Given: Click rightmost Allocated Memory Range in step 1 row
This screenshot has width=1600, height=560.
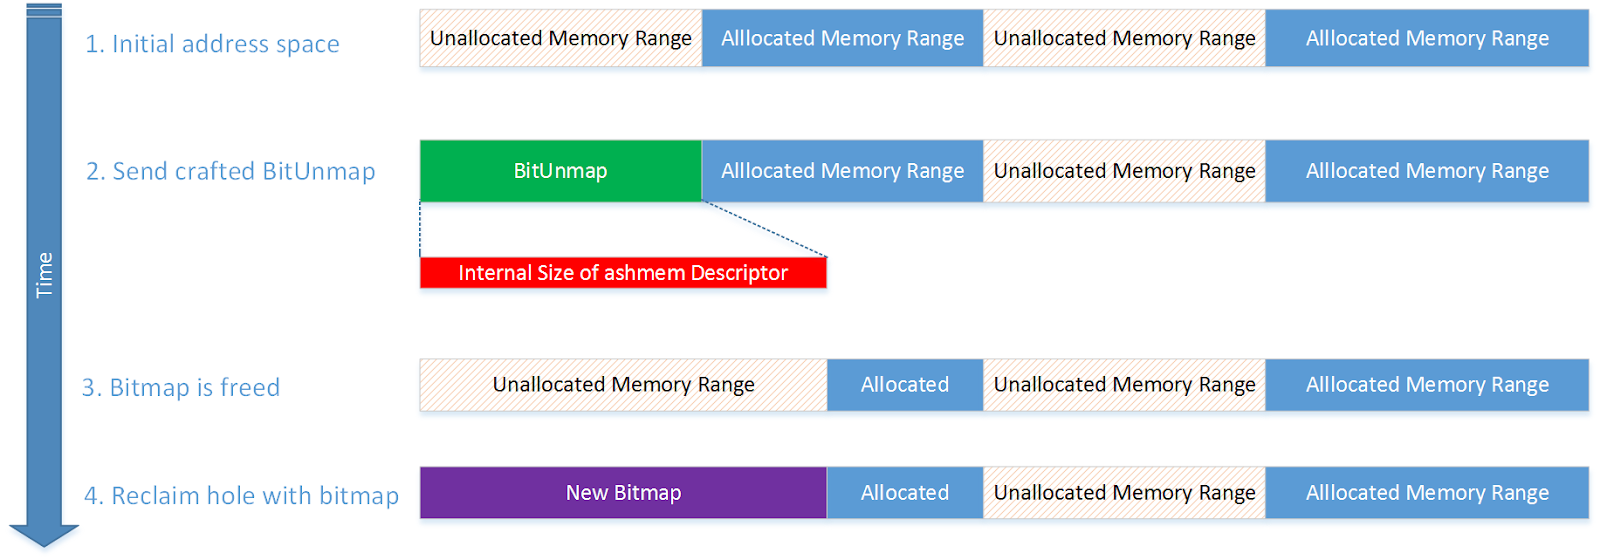Looking at the screenshot, I should [1427, 39].
